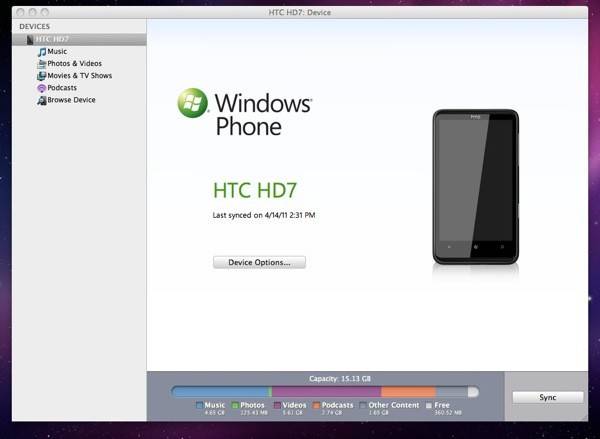Open Photos & Videos sidebar entry
This screenshot has width=600, height=439.
[75, 64]
